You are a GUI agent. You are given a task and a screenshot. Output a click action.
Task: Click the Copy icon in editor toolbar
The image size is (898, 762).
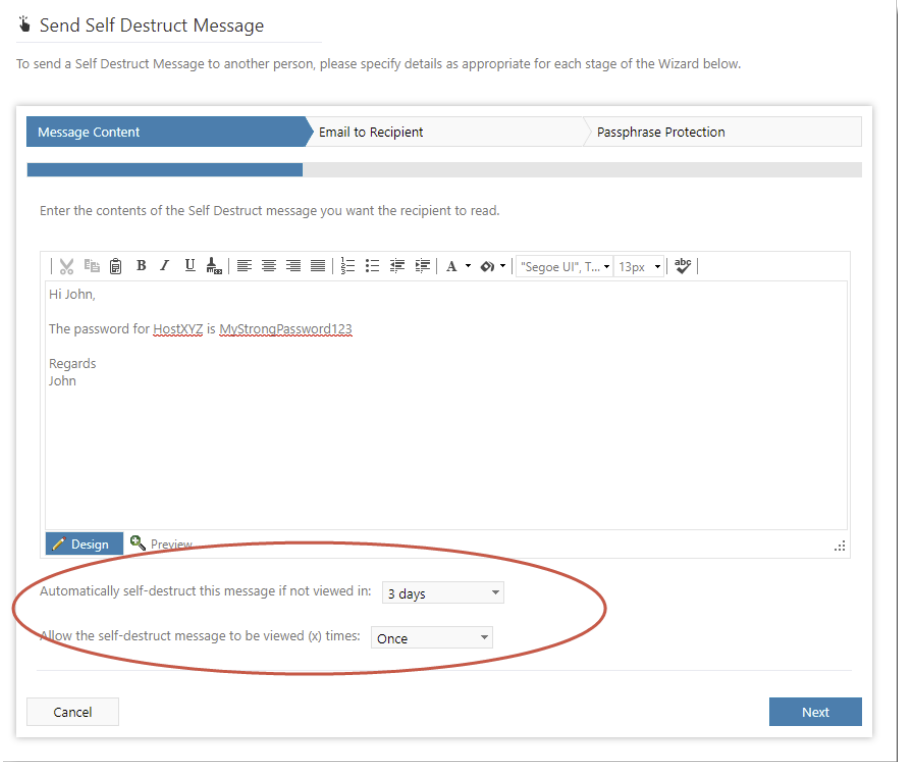tap(92, 266)
